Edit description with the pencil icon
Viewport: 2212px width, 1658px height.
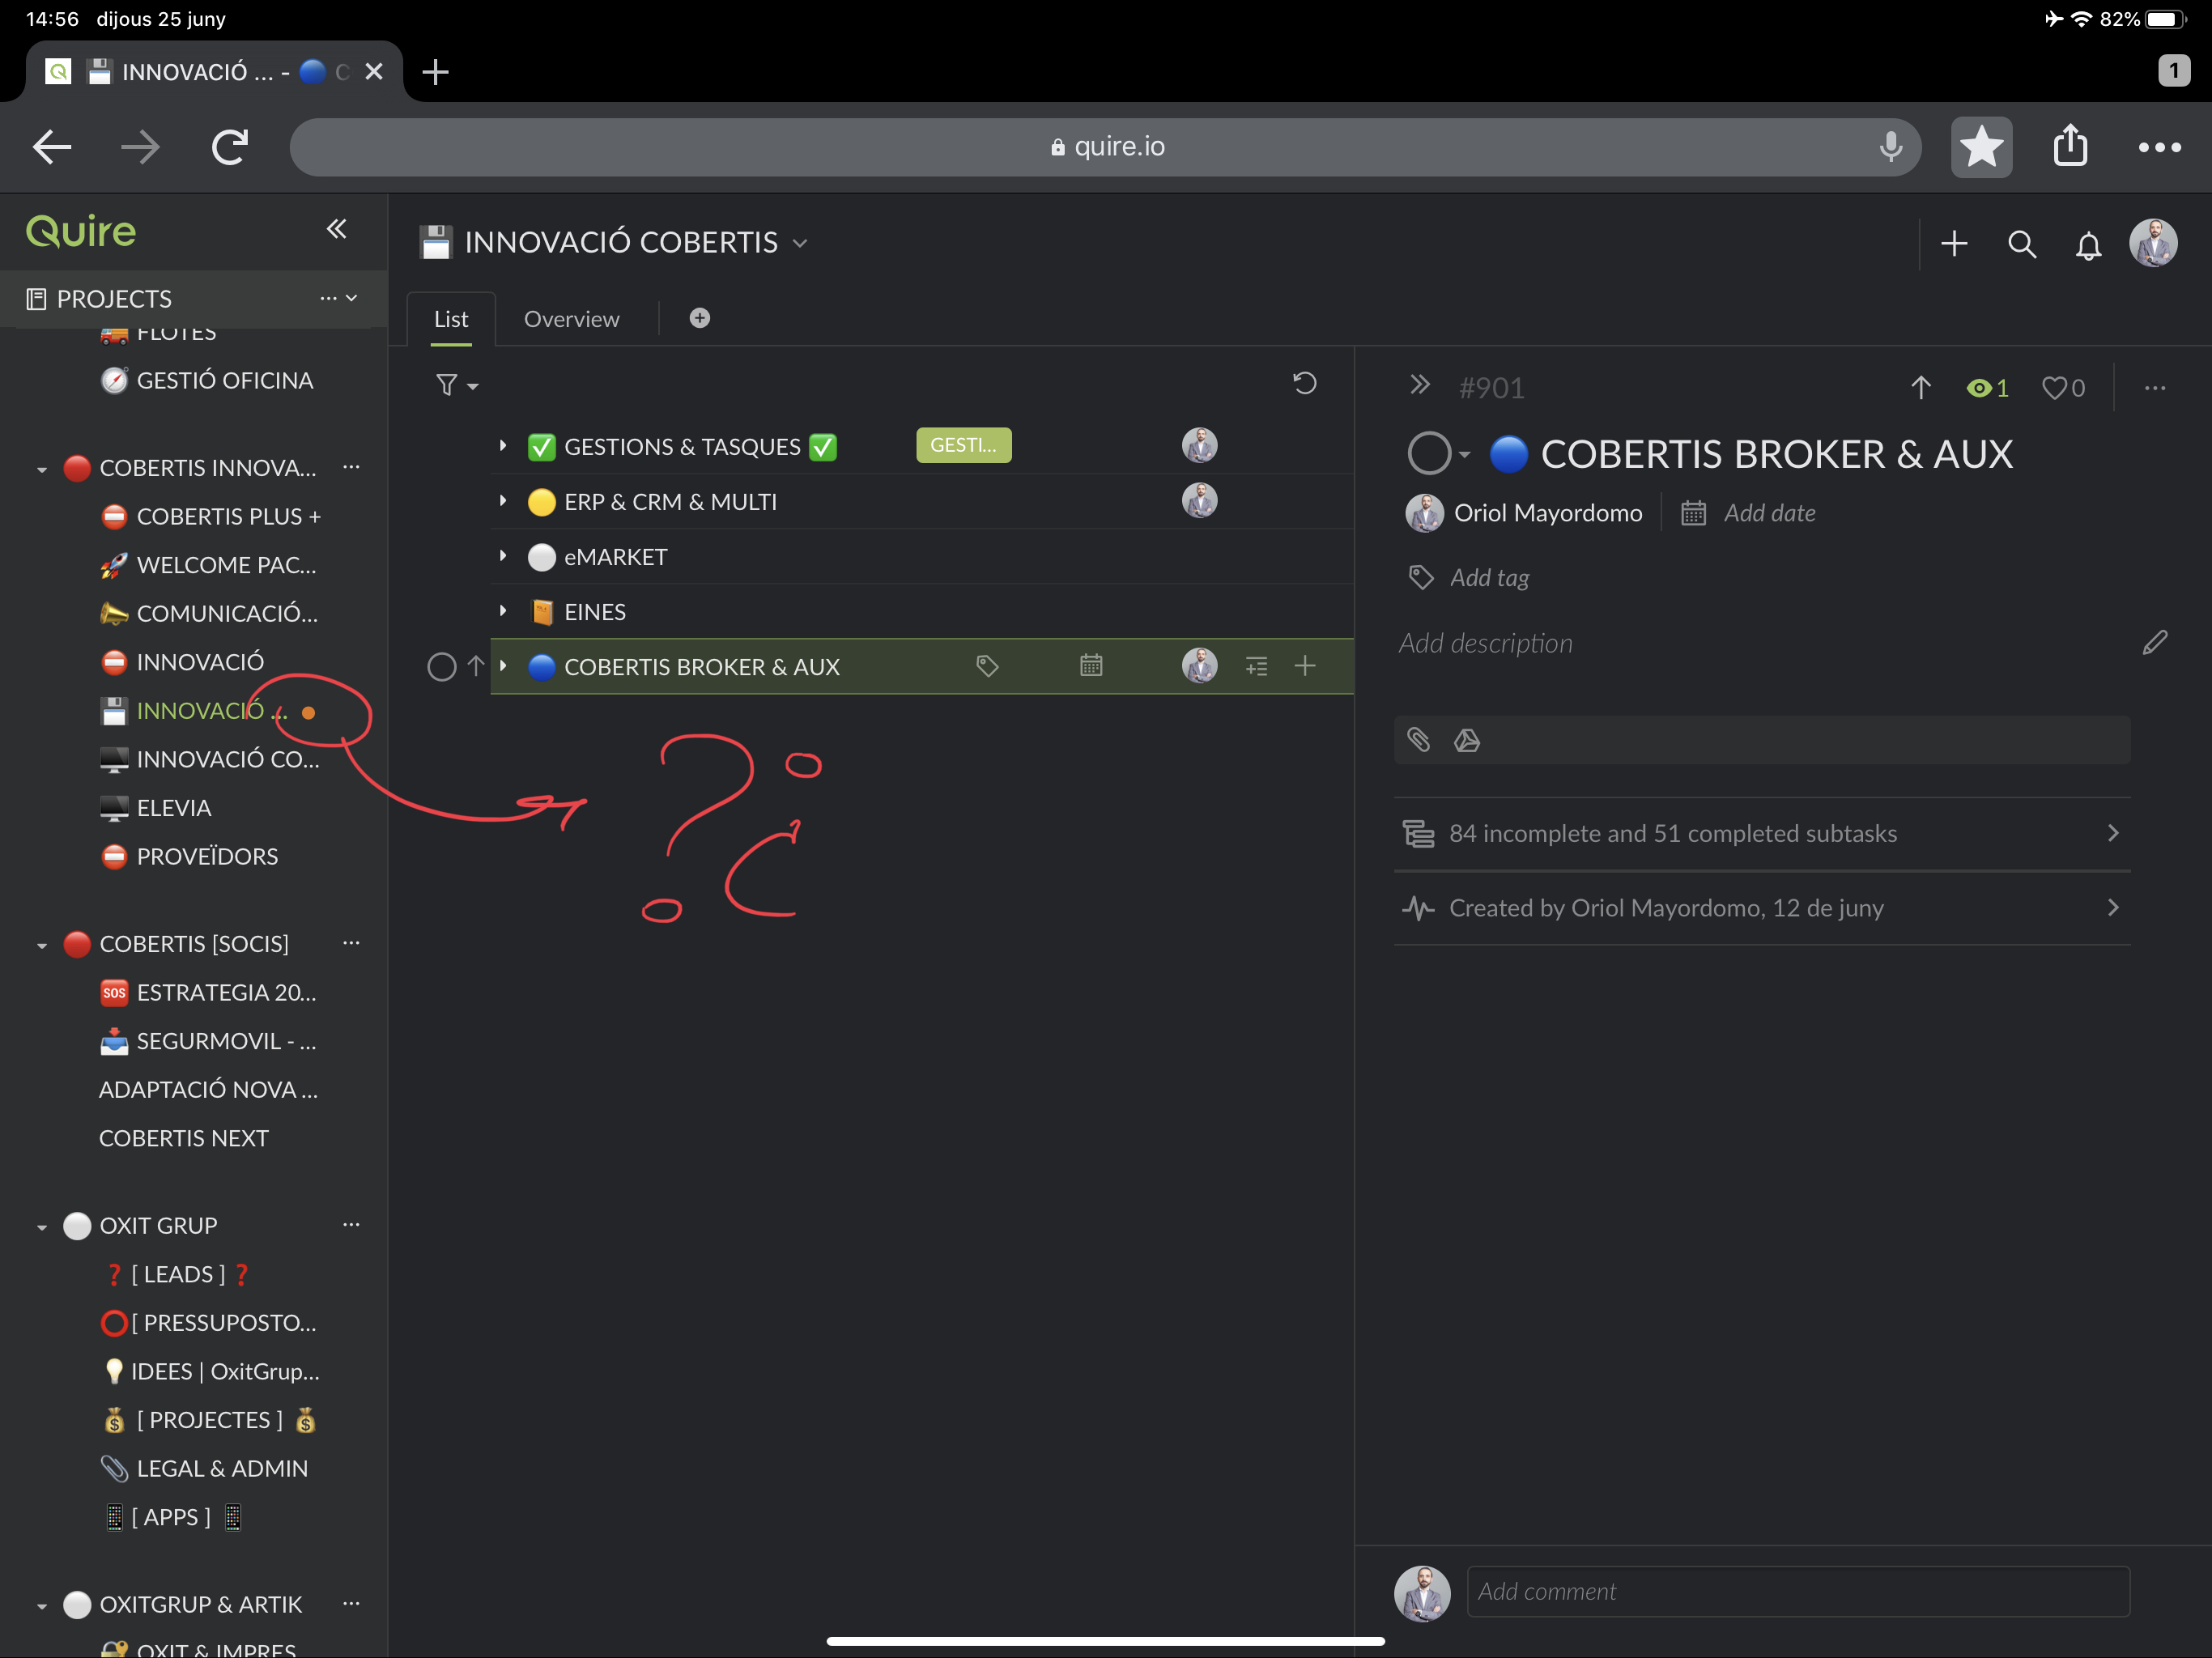click(x=2155, y=642)
